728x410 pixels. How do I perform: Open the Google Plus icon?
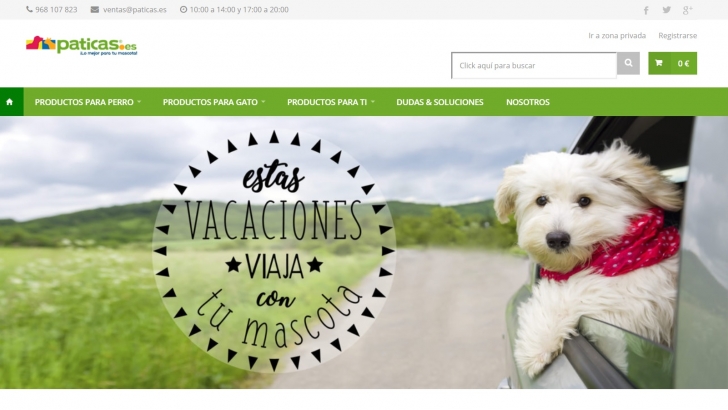(x=688, y=10)
